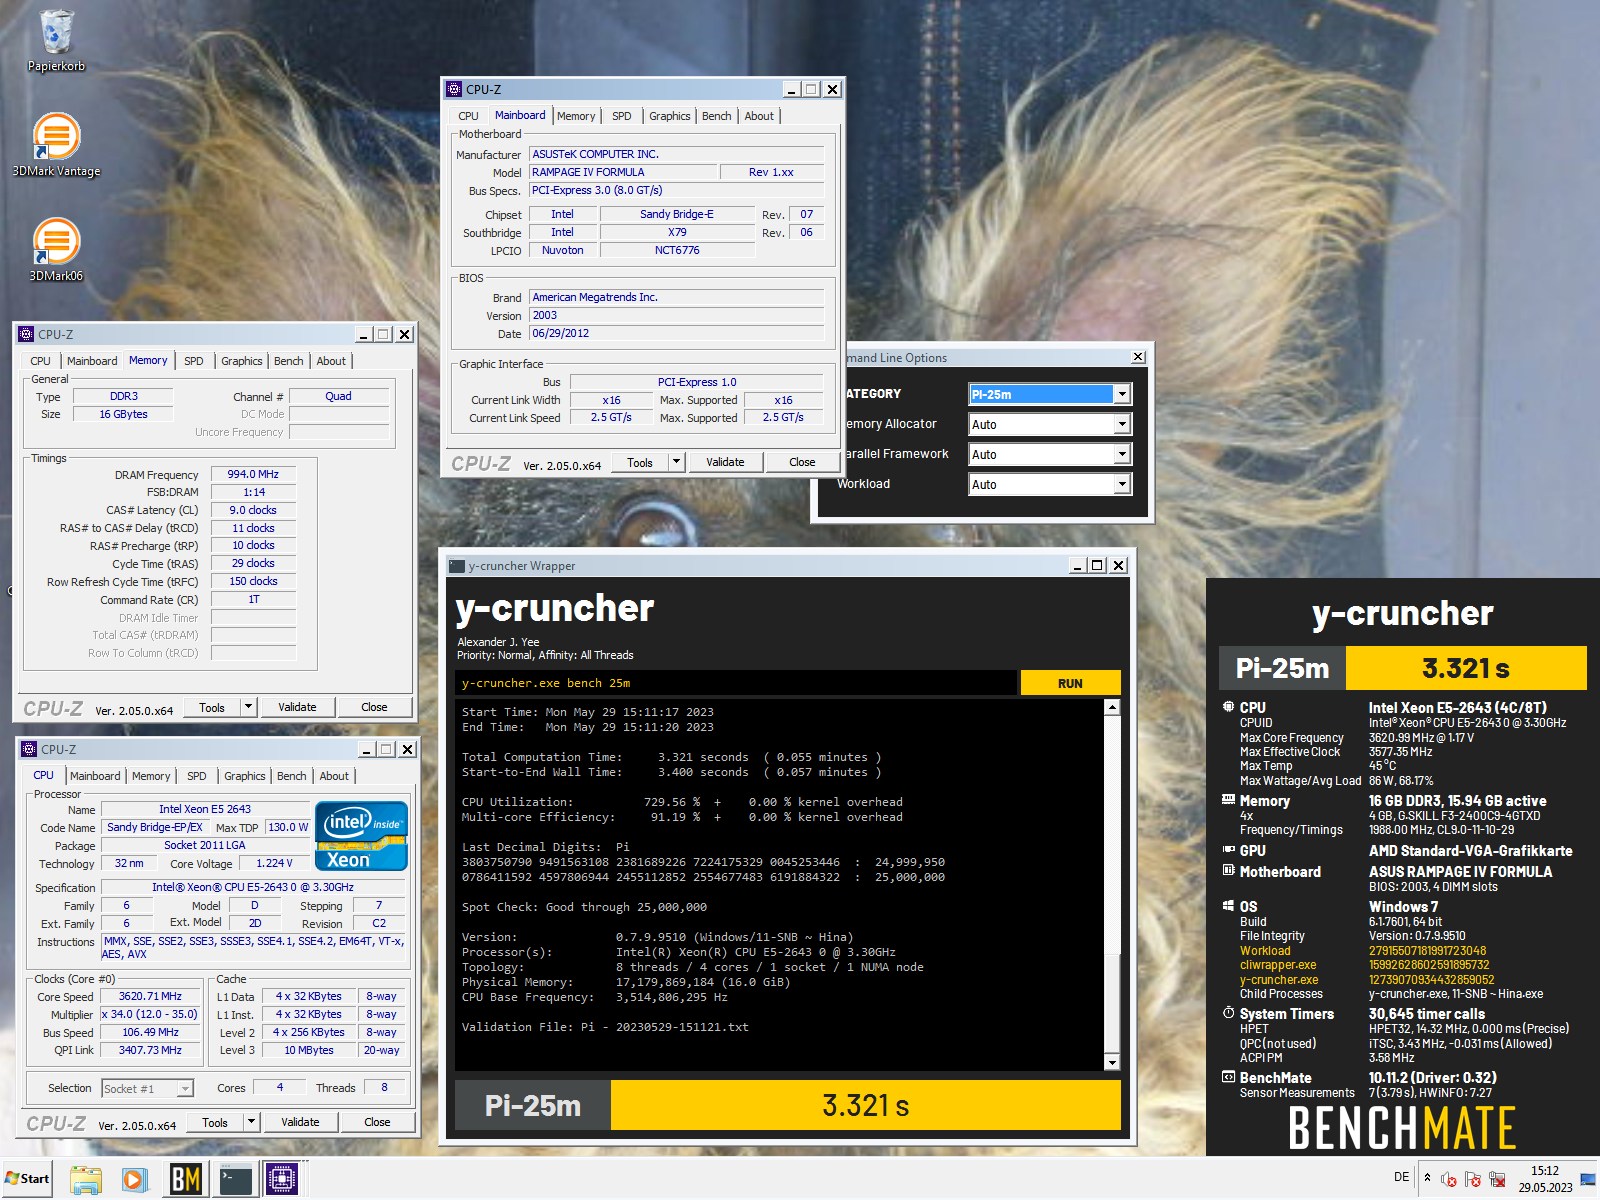Expand the Tools arrow in the CPU-Z Memory window
Viewport: 1600px width, 1200px height.
click(248, 707)
